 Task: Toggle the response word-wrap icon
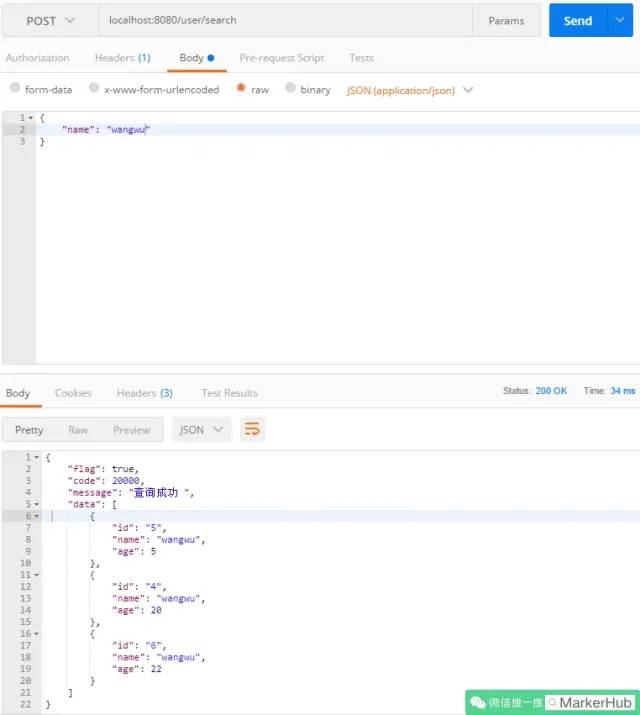252,429
